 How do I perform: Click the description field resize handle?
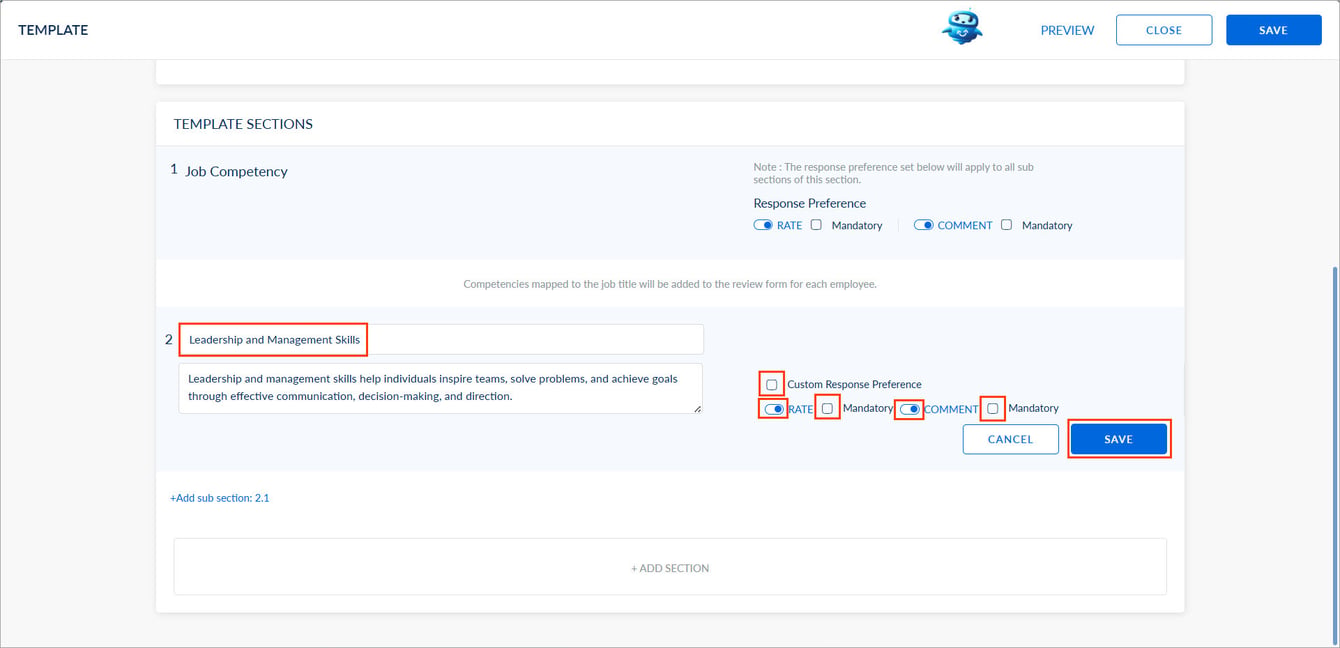coord(697,408)
